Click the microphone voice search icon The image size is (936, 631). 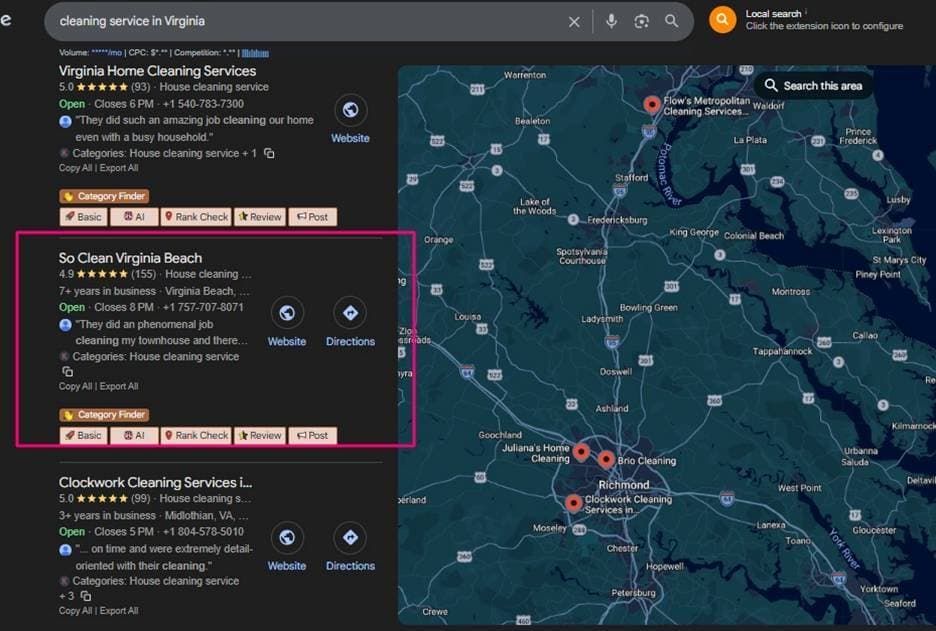[x=611, y=21]
